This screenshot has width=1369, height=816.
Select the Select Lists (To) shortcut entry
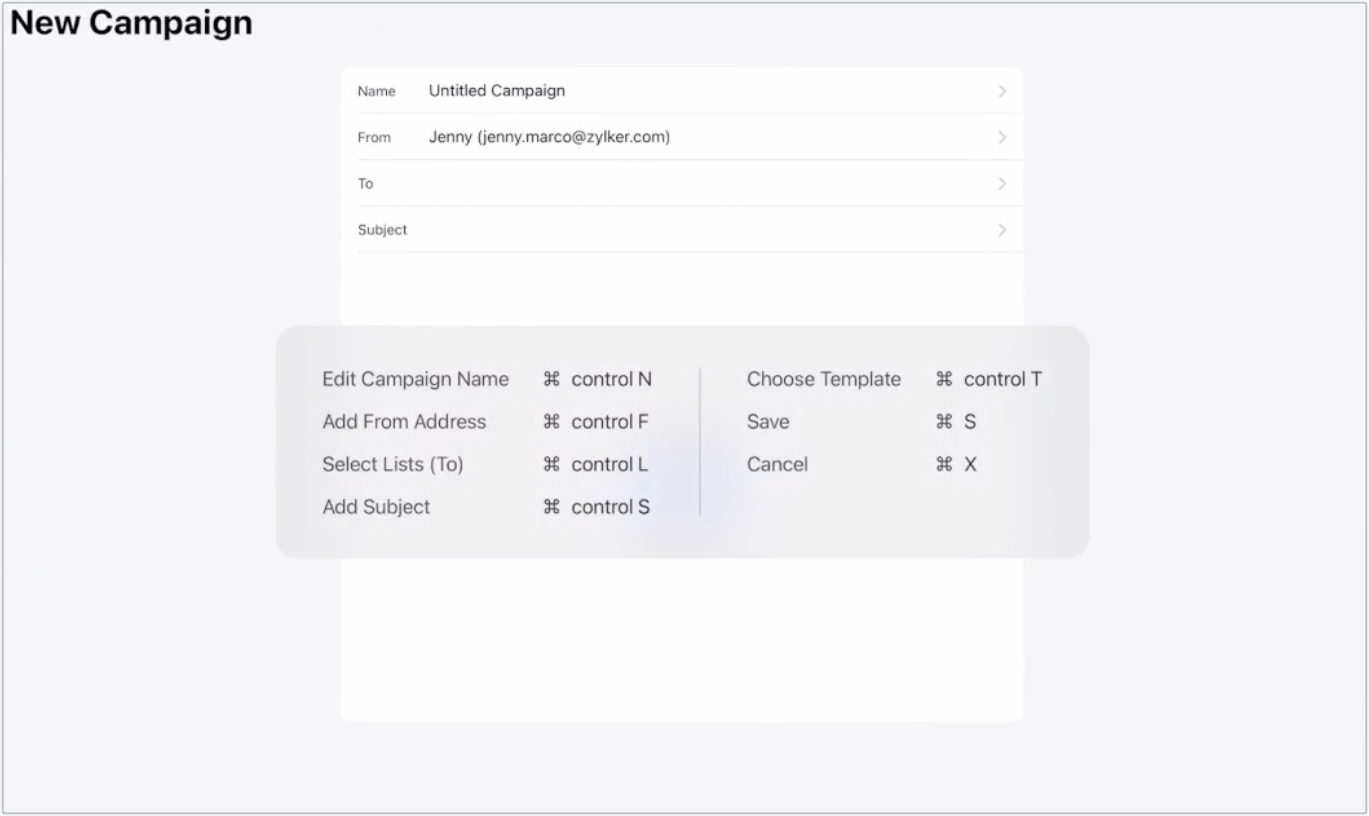[x=392, y=464]
